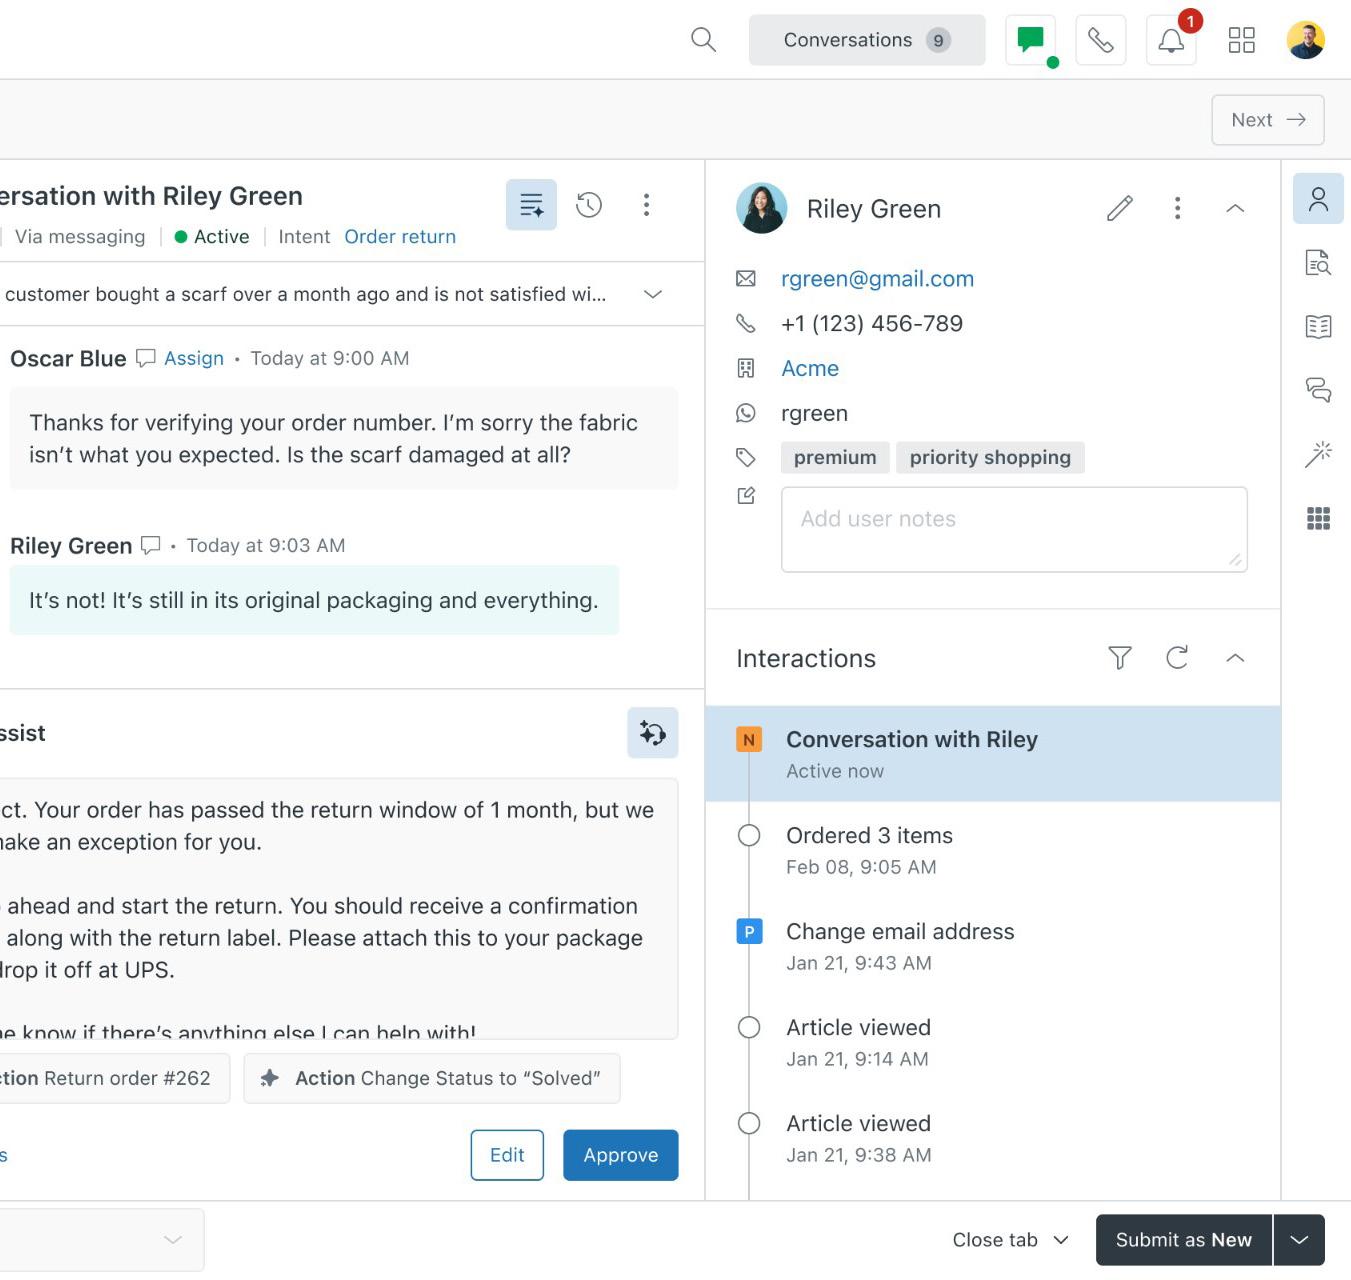Click message icon next to Oscar Blue
The height and width of the screenshot is (1280, 1351).
[146, 358]
